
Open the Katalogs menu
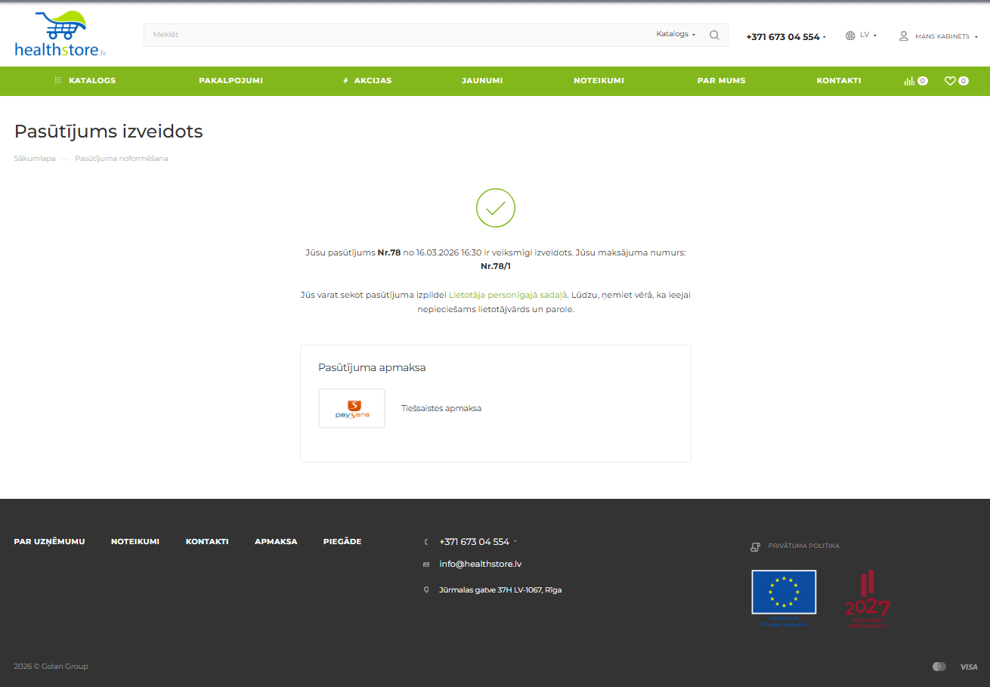[92, 81]
